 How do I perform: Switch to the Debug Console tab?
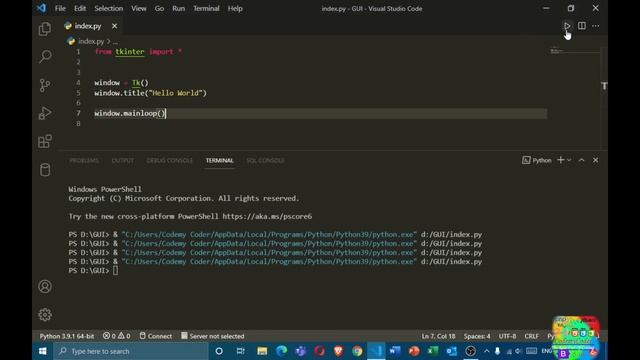[x=169, y=160]
